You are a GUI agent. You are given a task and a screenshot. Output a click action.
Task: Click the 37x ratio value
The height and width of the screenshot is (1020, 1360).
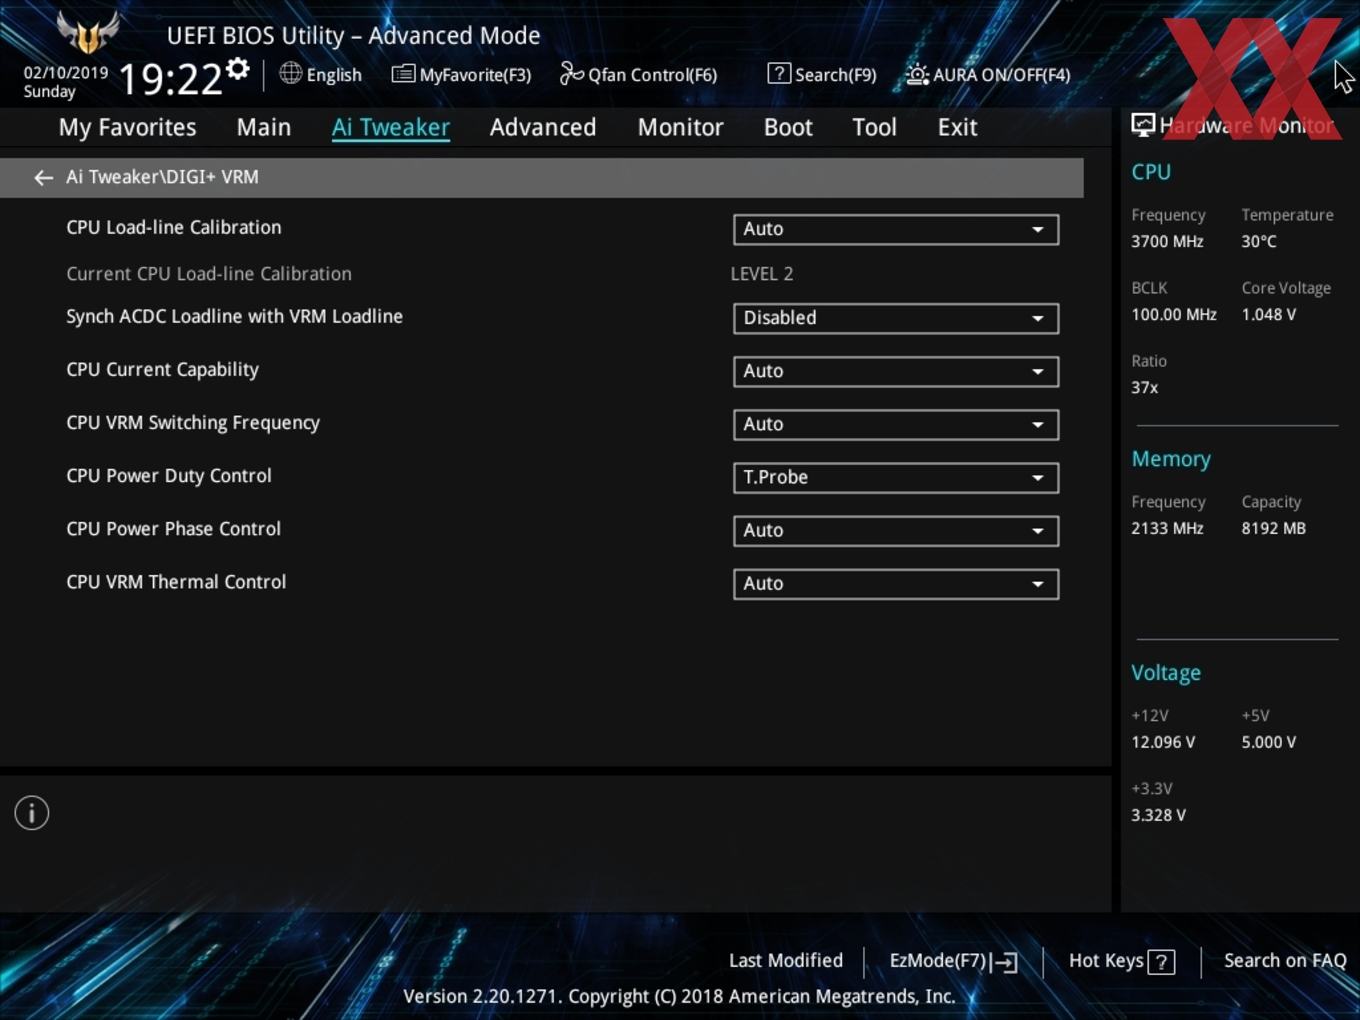point(1145,387)
